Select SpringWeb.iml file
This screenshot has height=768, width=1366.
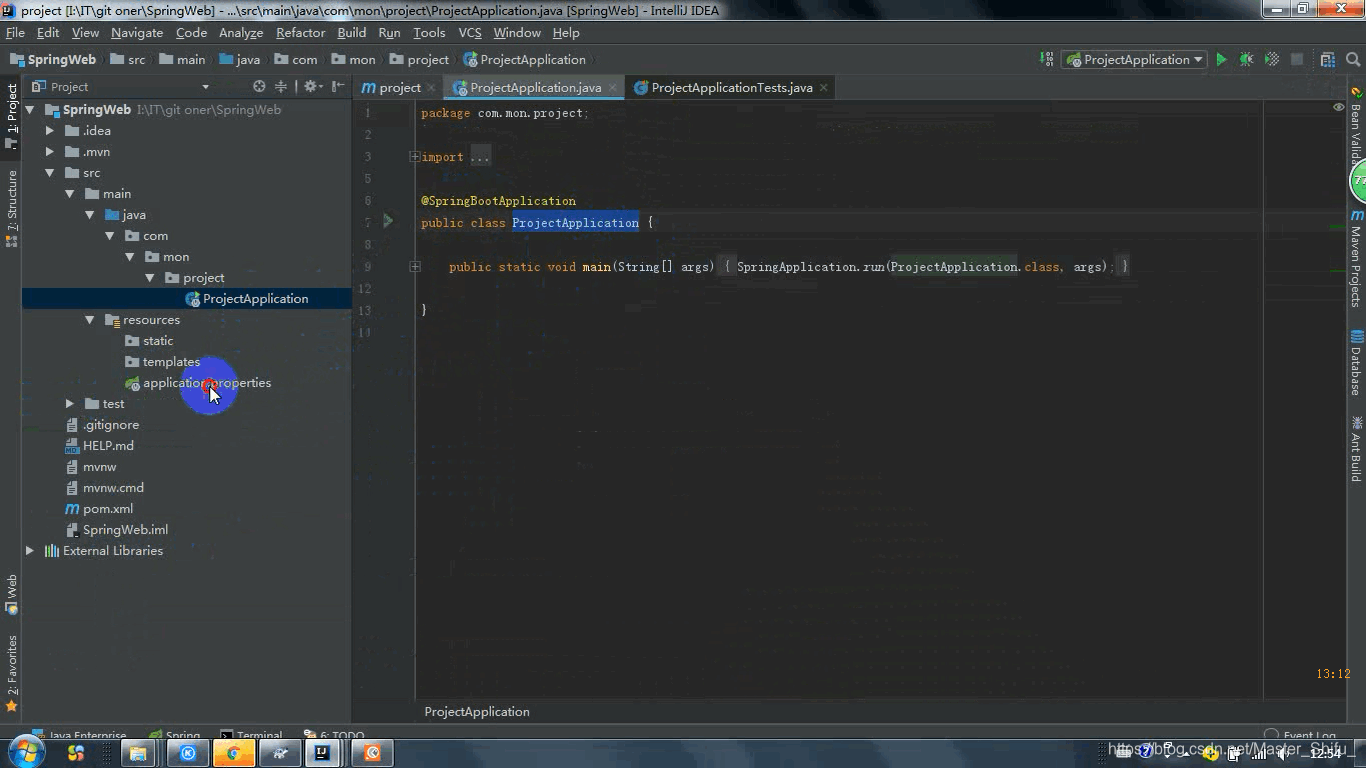pos(116,530)
